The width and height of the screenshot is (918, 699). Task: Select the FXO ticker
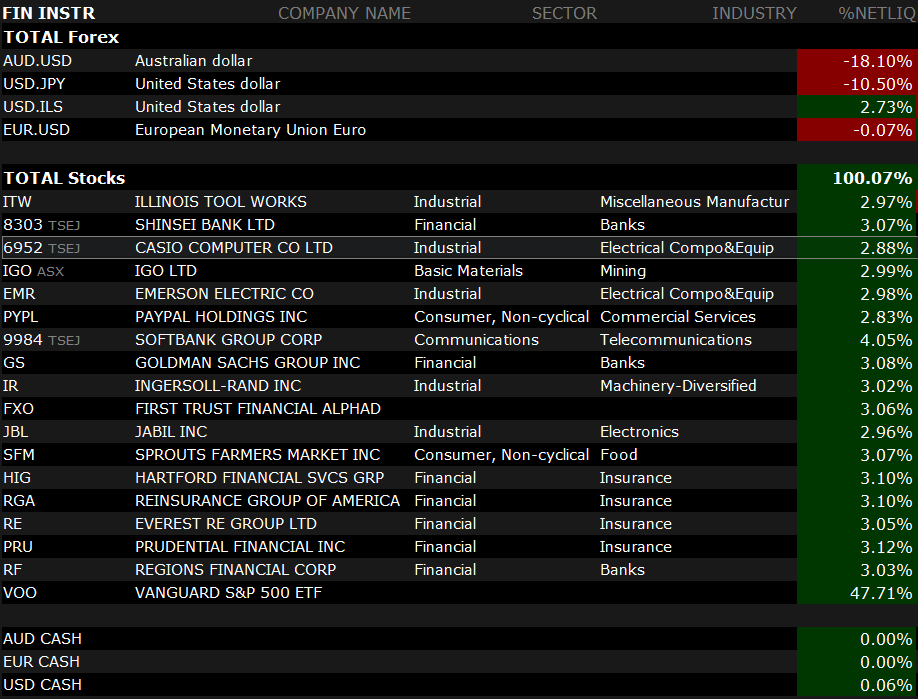(18, 409)
